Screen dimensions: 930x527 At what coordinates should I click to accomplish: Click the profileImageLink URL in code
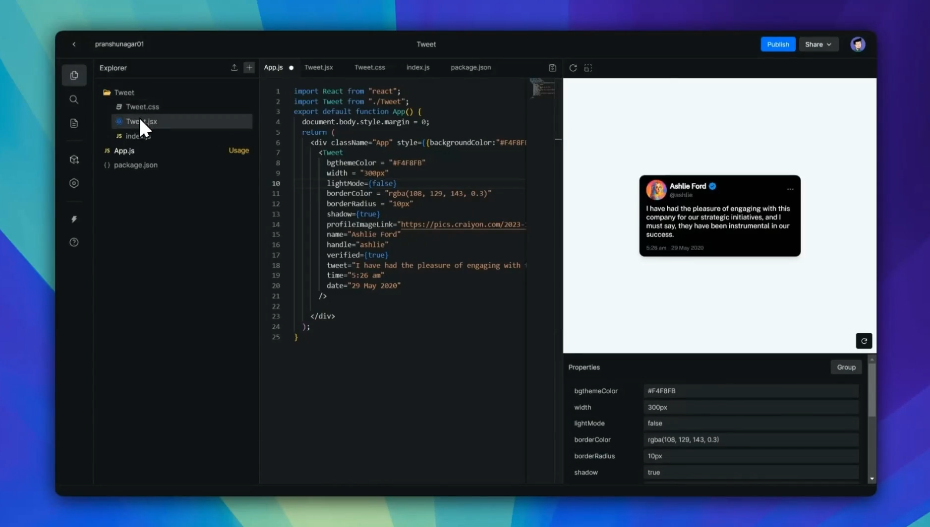coord(463,225)
